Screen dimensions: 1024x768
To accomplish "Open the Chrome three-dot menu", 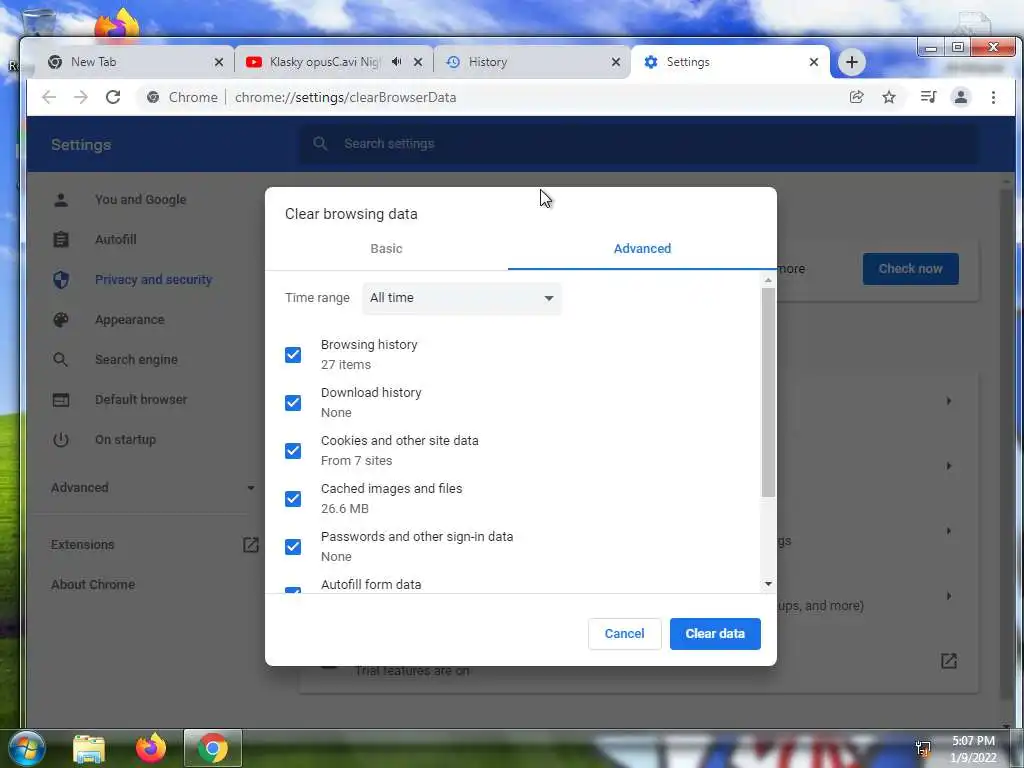I will [x=993, y=97].
